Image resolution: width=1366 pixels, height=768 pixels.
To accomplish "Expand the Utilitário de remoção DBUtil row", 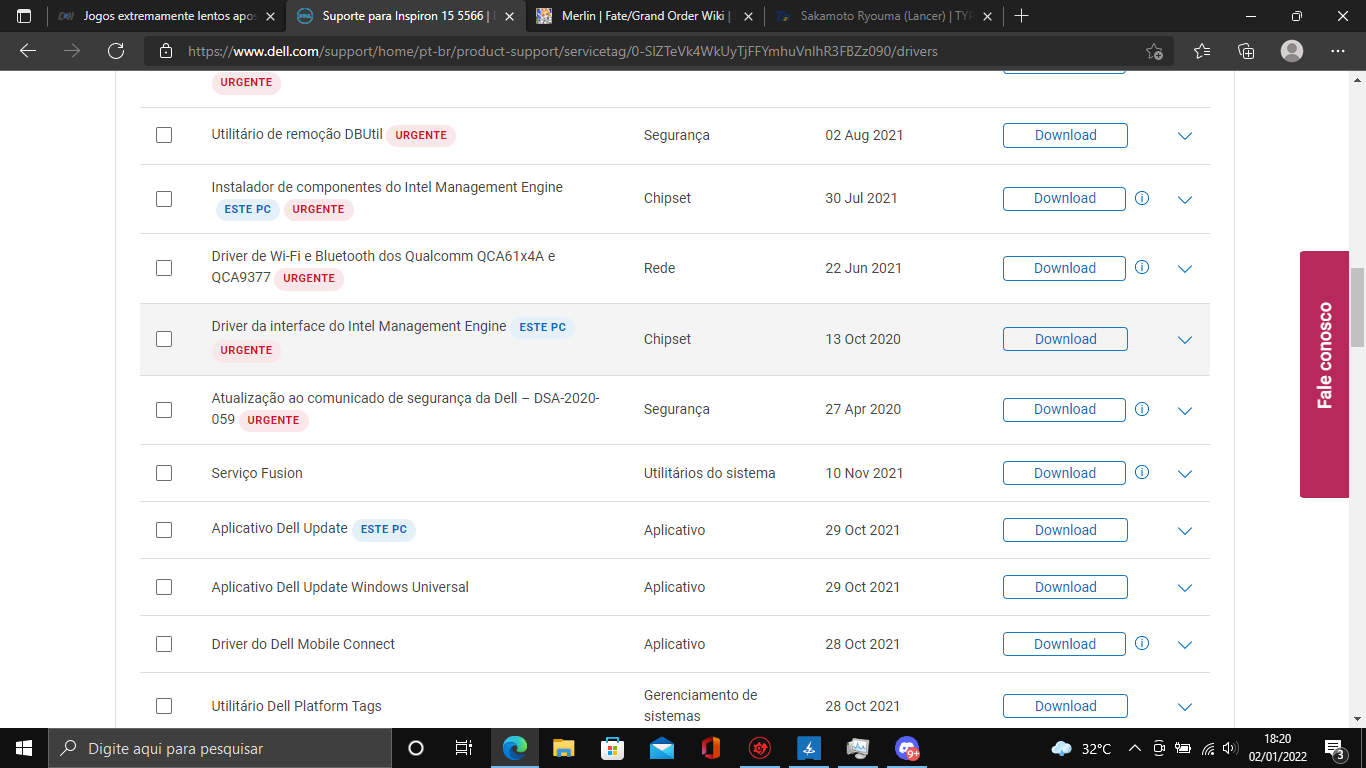I will [1185, 136].
